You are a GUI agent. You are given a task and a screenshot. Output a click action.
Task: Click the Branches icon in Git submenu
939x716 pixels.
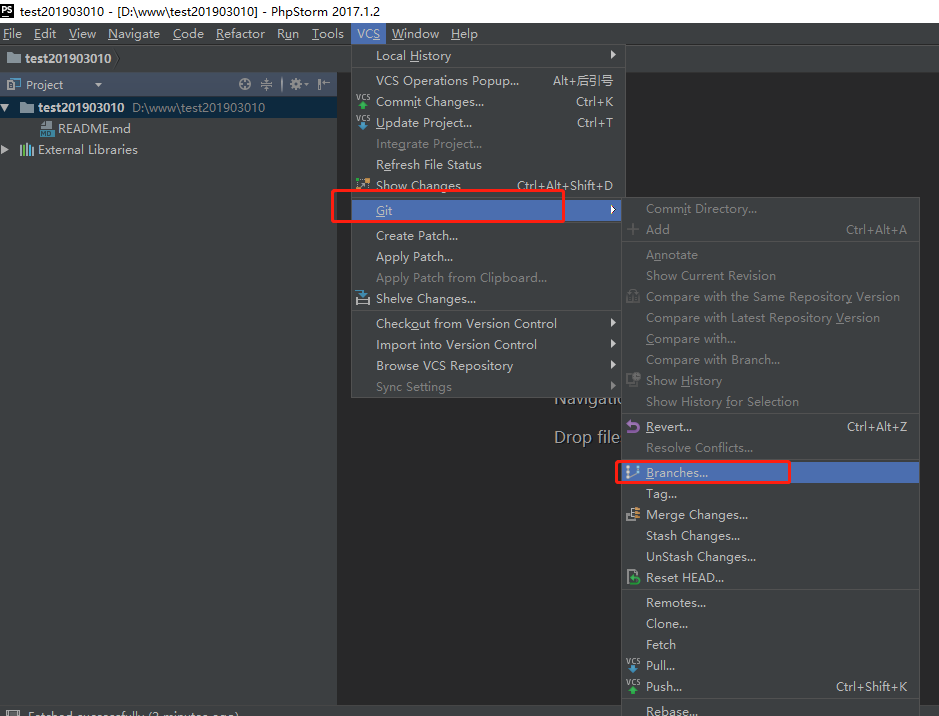pos(633,472)
